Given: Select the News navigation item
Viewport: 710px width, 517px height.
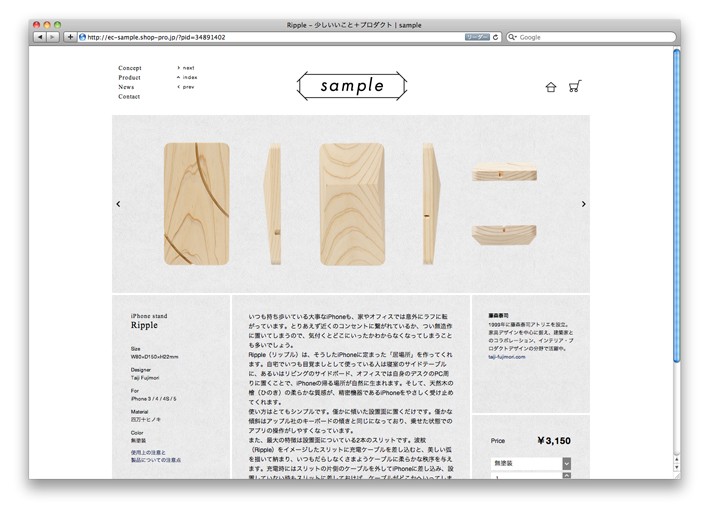Looking at the screenshot, I should pos(126,87).
